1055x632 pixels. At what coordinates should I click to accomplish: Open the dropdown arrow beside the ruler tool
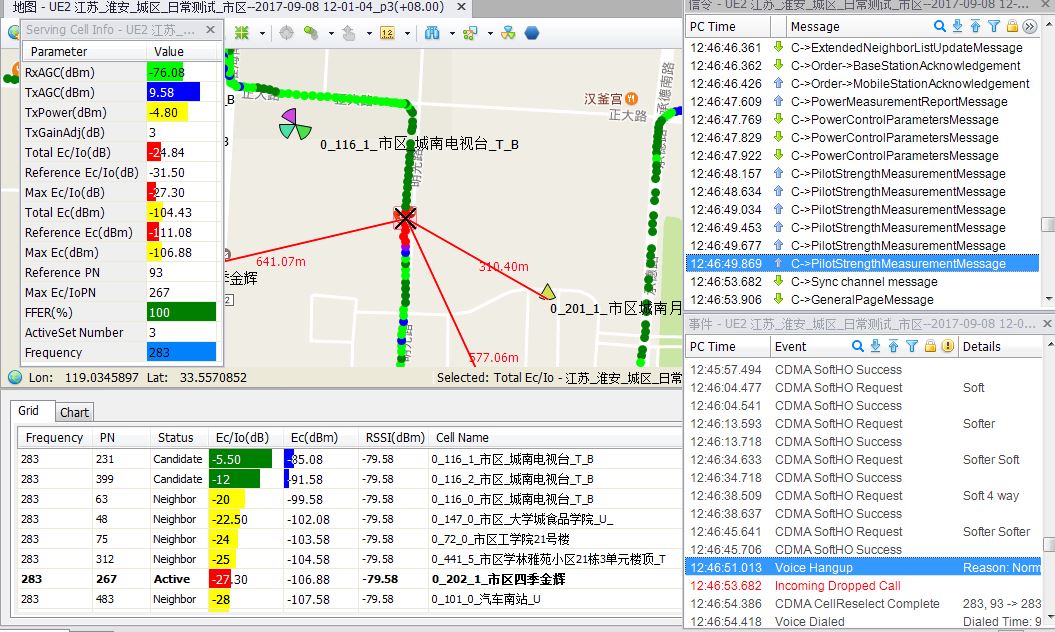pyautogui.click(x=406, y=33)
